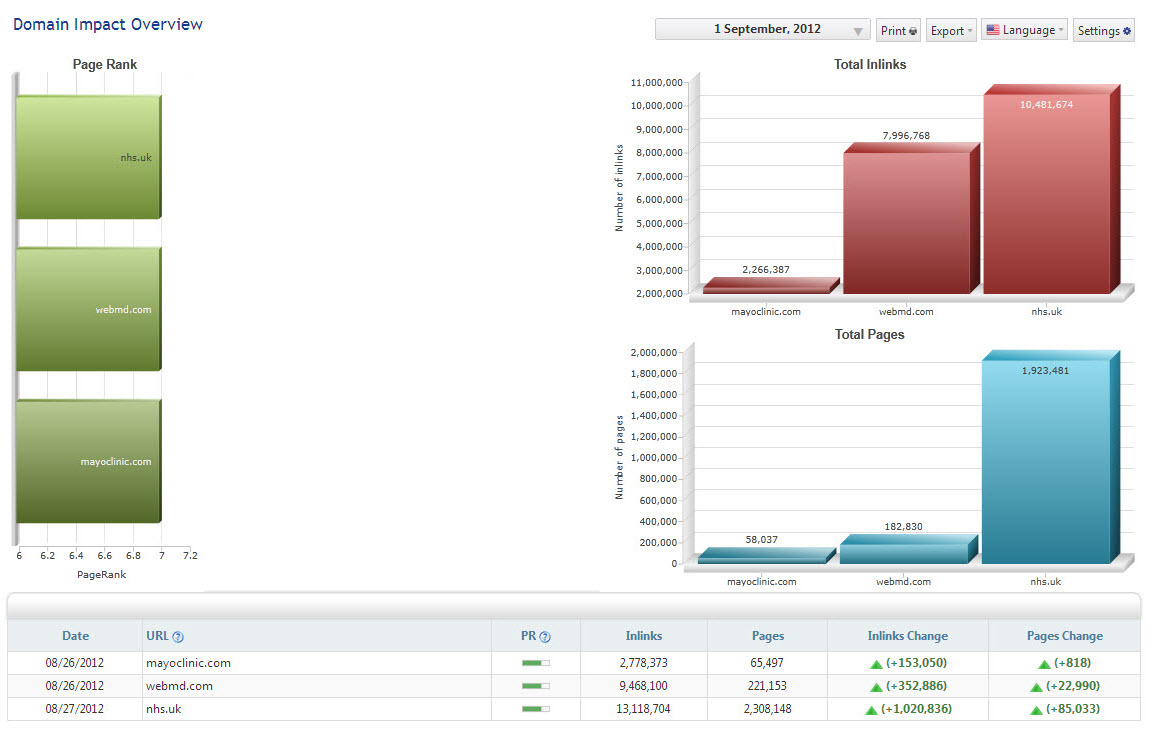Click the help icon next to PR header
The image size is (1153, 730).
click(545, 637)
